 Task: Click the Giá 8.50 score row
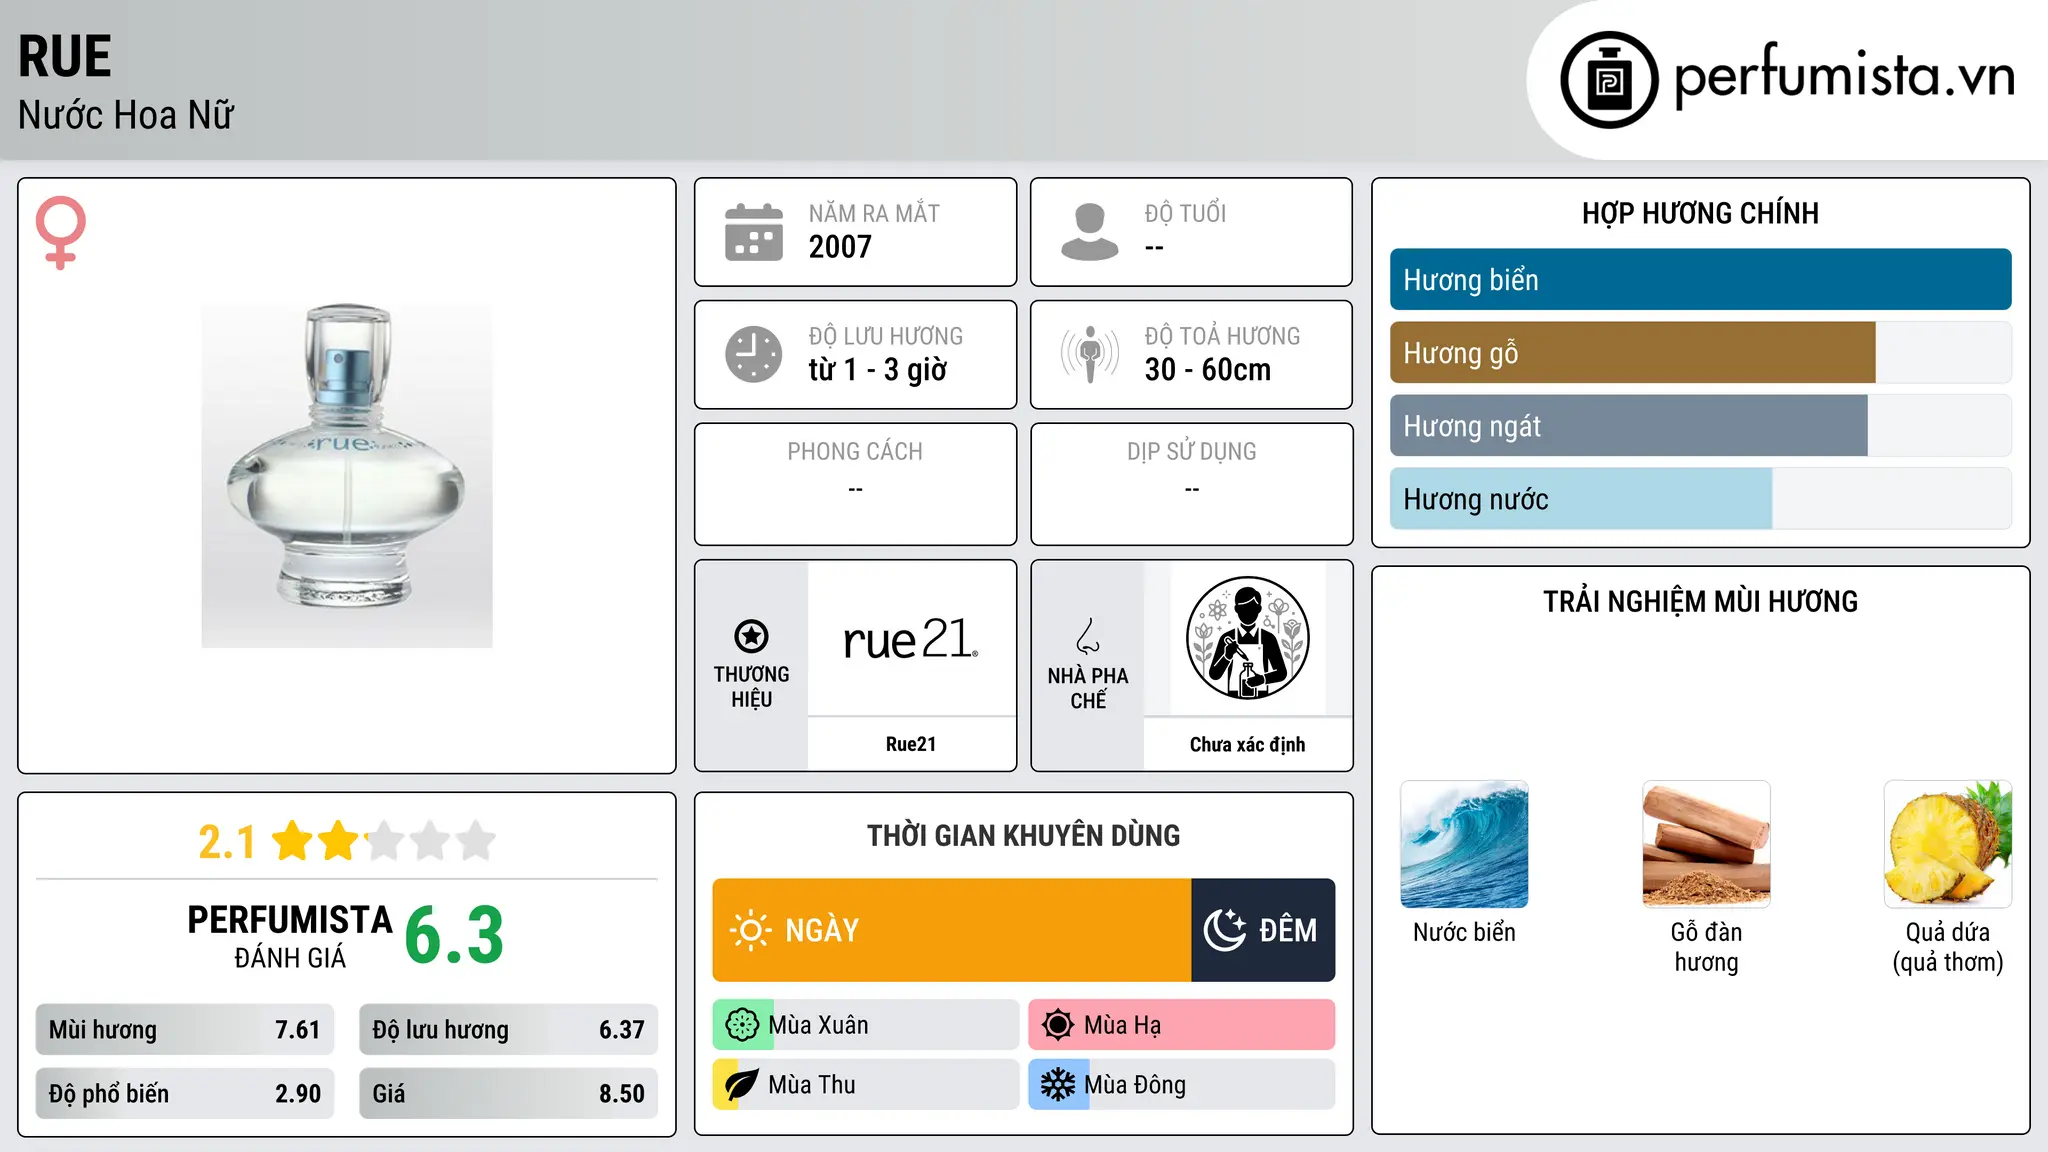[x=509, y=1094]
